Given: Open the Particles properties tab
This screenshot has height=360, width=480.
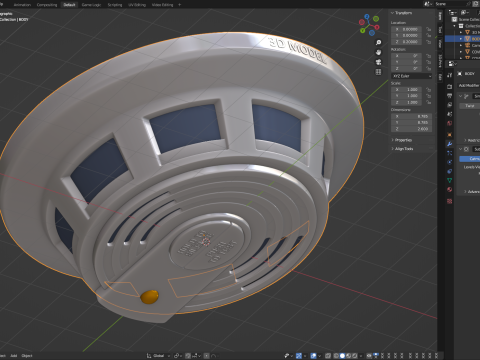Looking at the screenshot, I should (x=449, y=153).
